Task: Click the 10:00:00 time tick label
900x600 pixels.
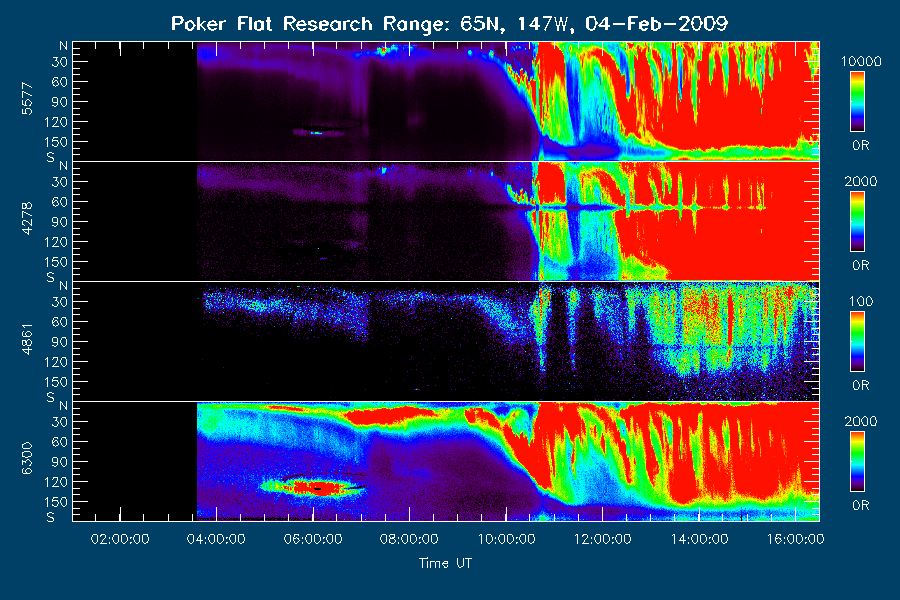Action: click(506, 539)
